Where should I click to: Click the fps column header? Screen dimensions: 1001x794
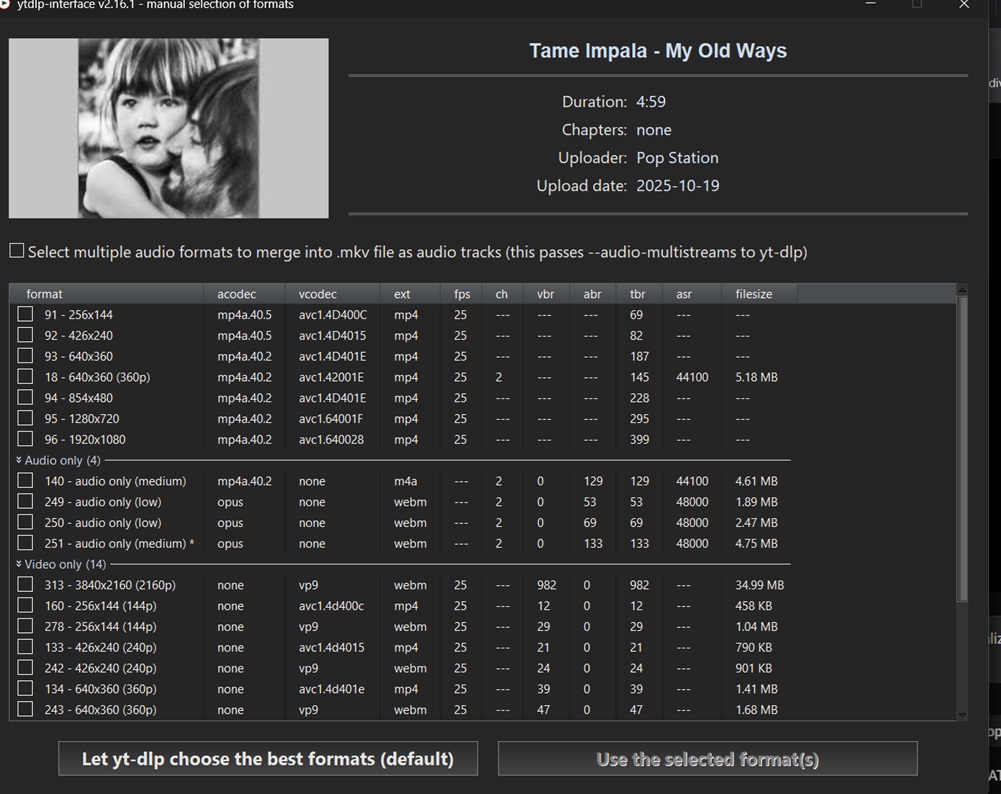462,294
